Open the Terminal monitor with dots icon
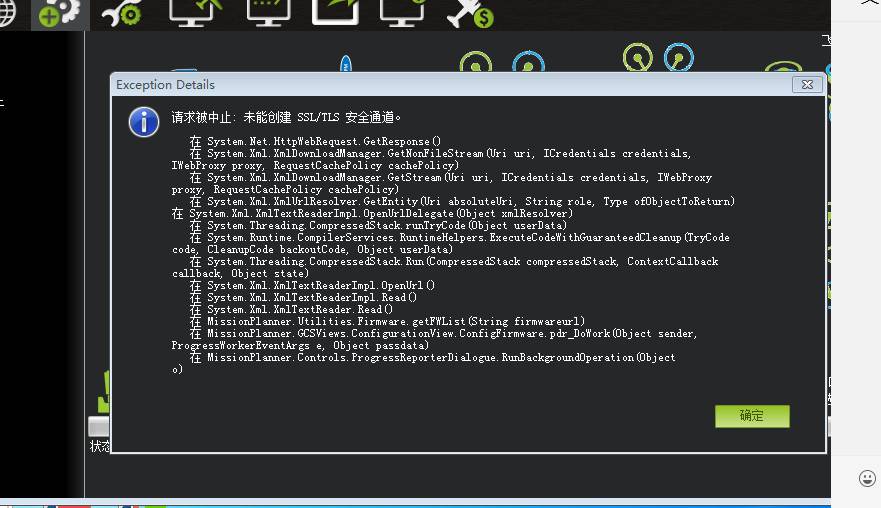The width and height of the screenshot is (881, 508). tap(269, 12)
